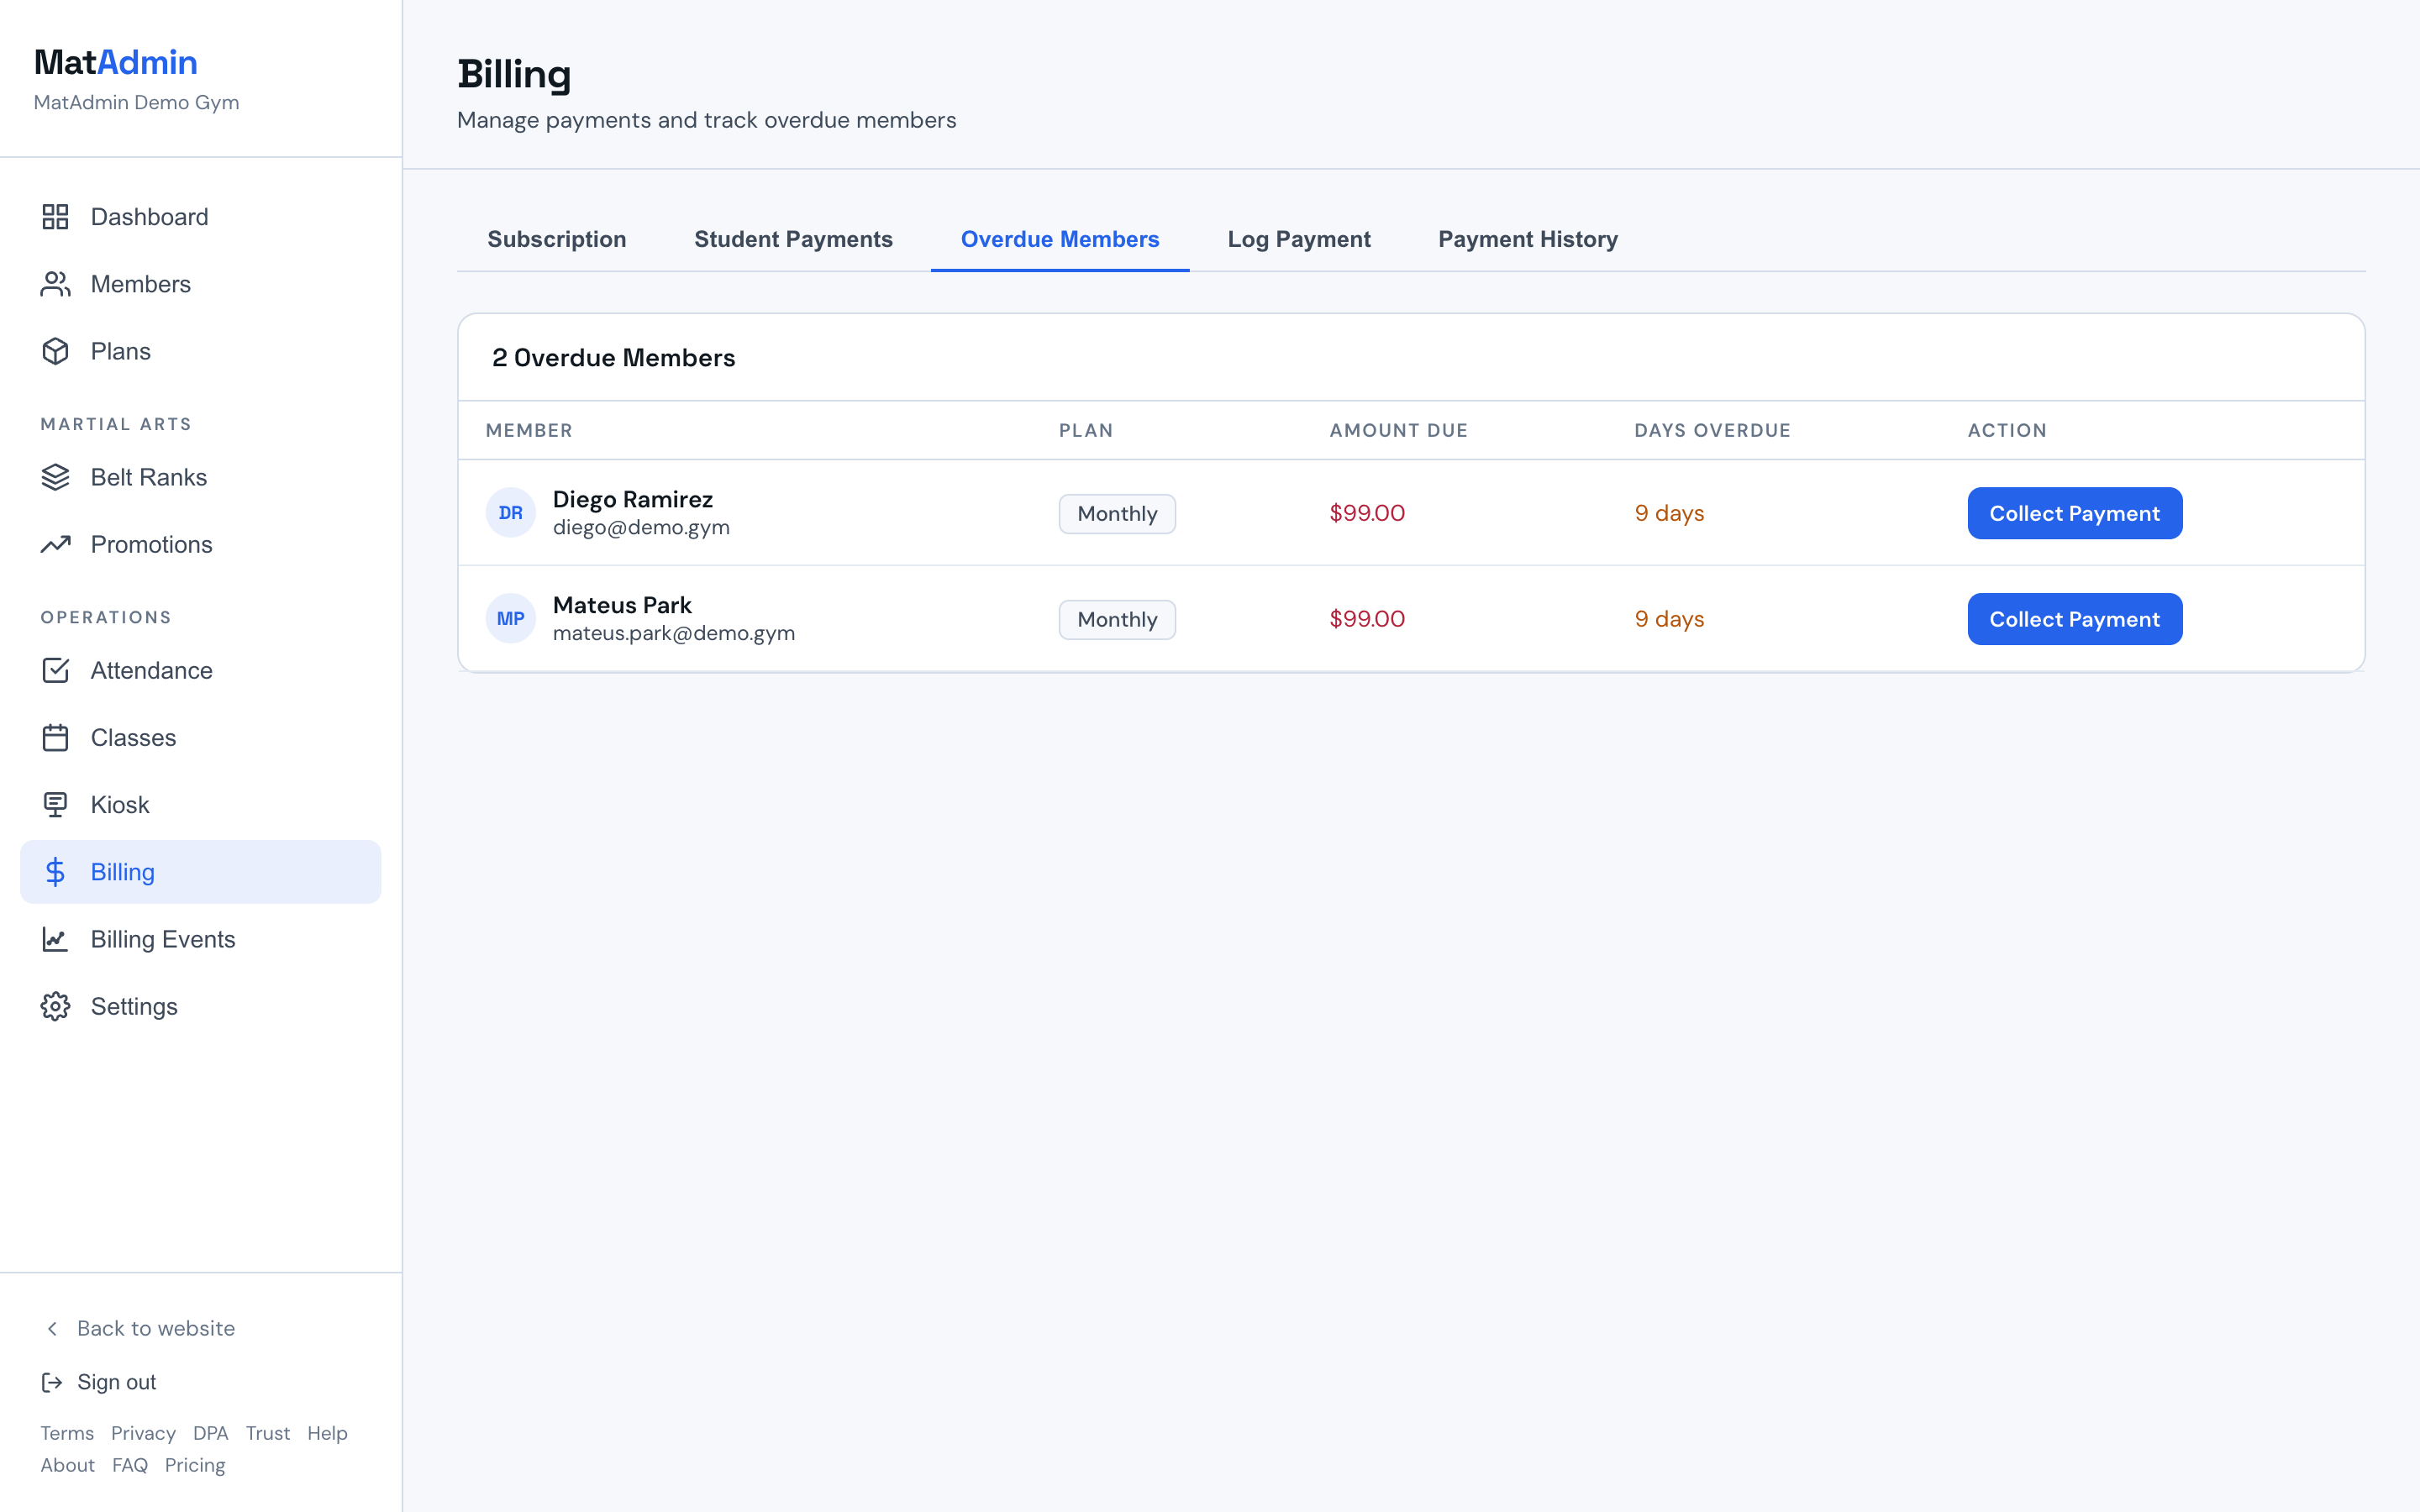
Task: Click the Promotions trending arrow icon
Action: (x=55, y=544)
